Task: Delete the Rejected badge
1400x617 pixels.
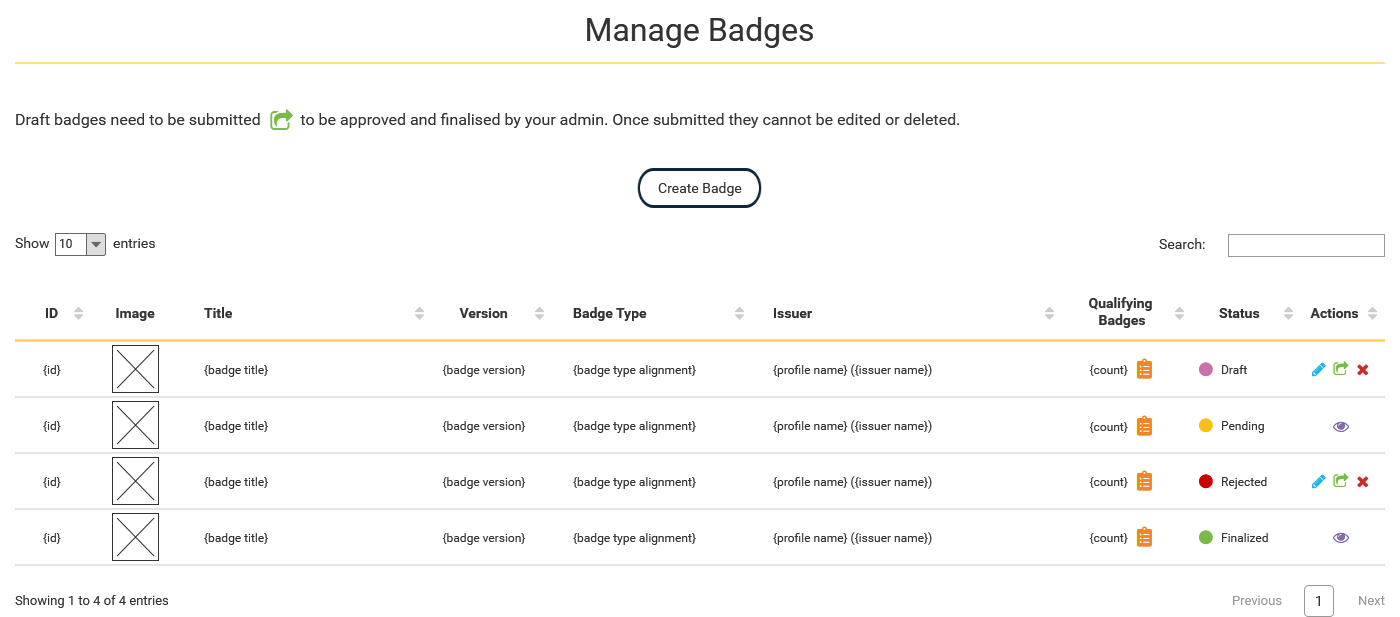Action: [x=1363, y=482]
